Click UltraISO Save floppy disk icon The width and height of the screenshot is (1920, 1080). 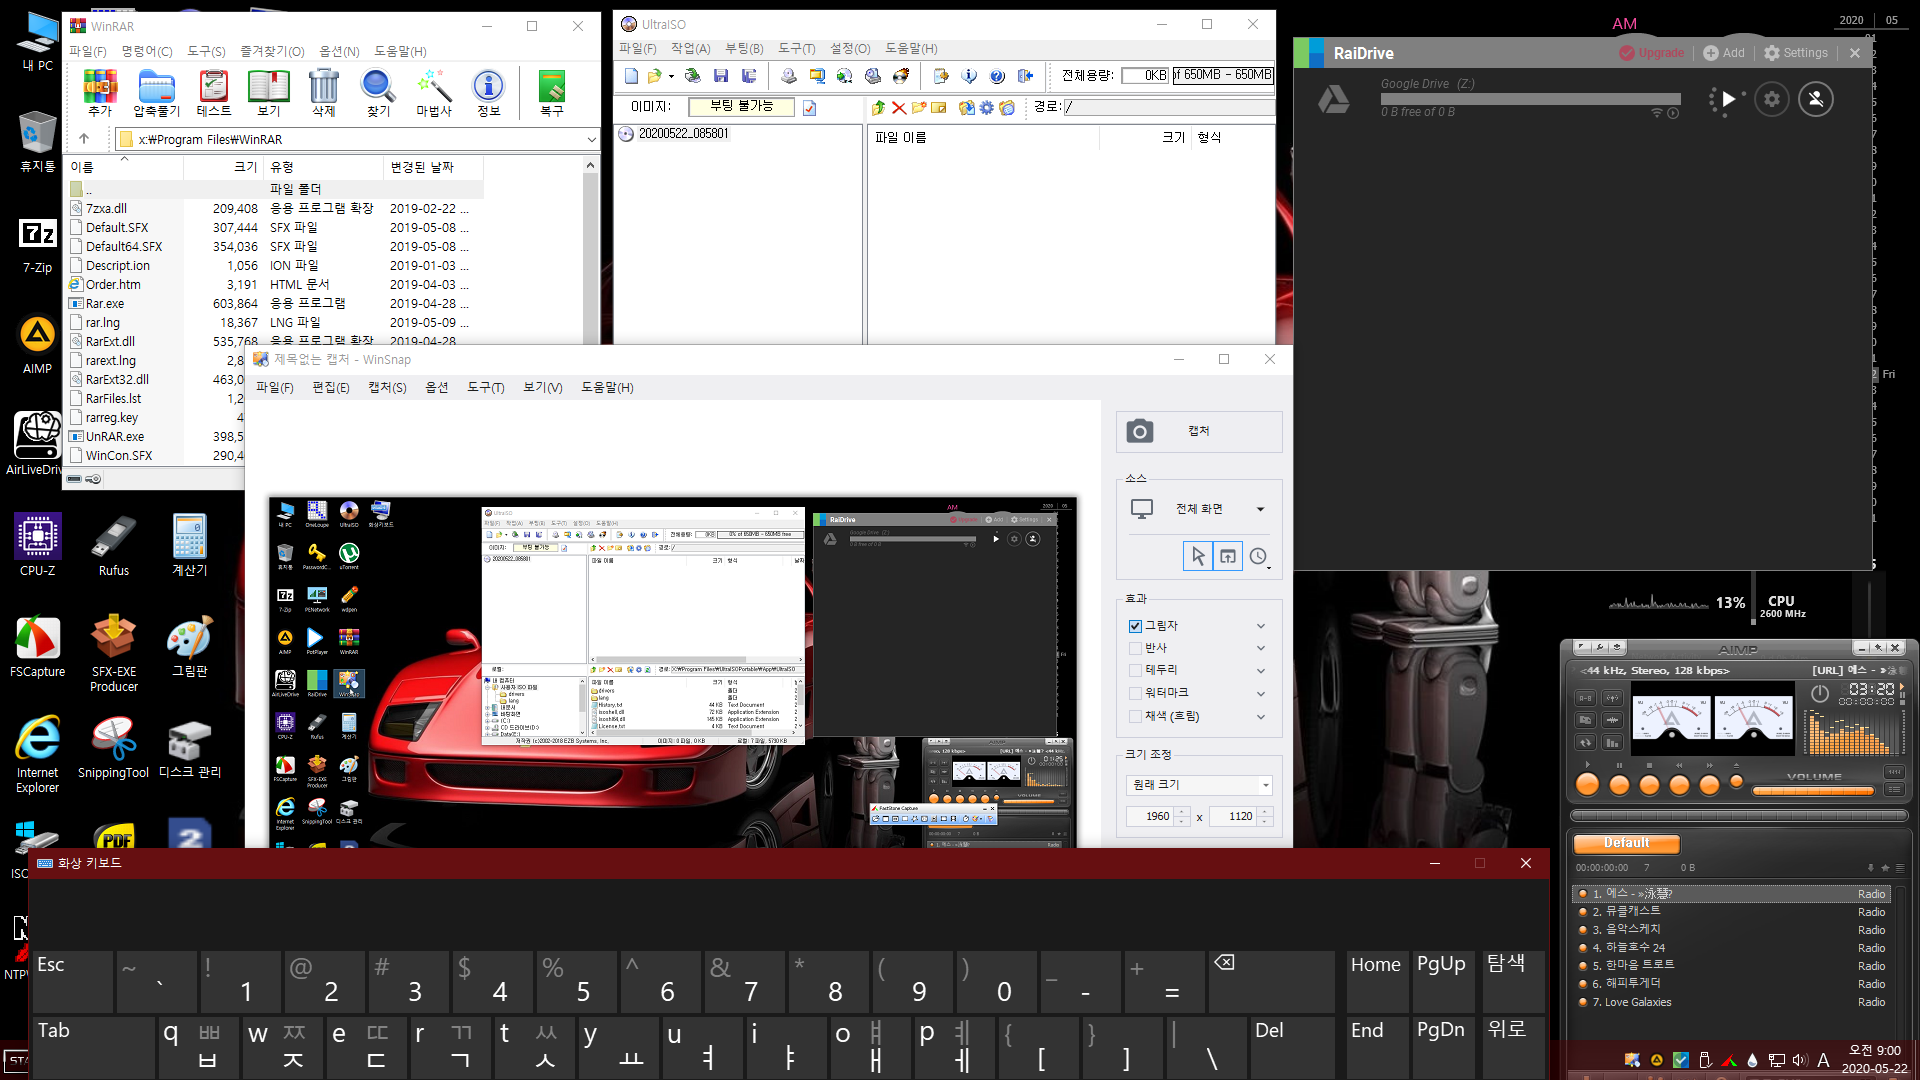coord(721,76)
